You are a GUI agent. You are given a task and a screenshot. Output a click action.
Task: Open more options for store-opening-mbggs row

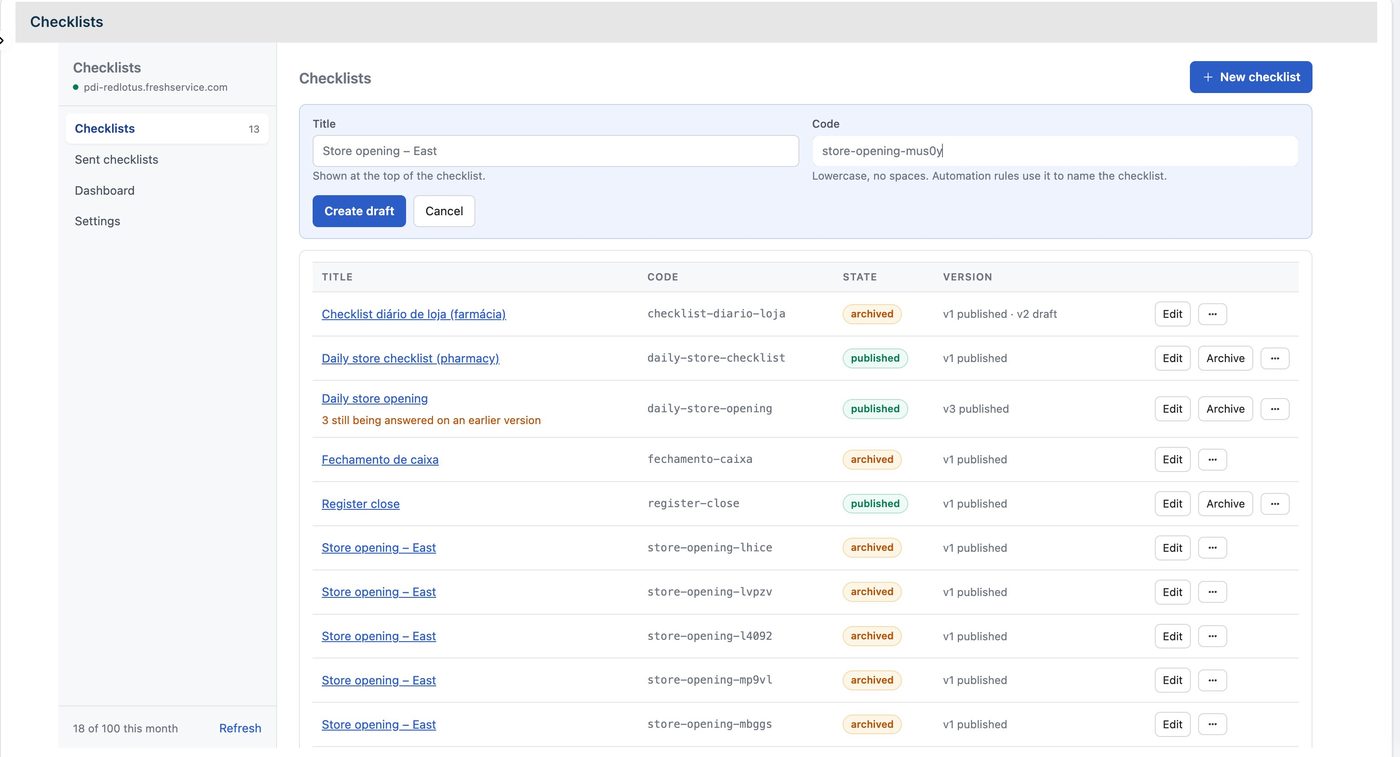pyautogui.click(x=1212, y=725)
